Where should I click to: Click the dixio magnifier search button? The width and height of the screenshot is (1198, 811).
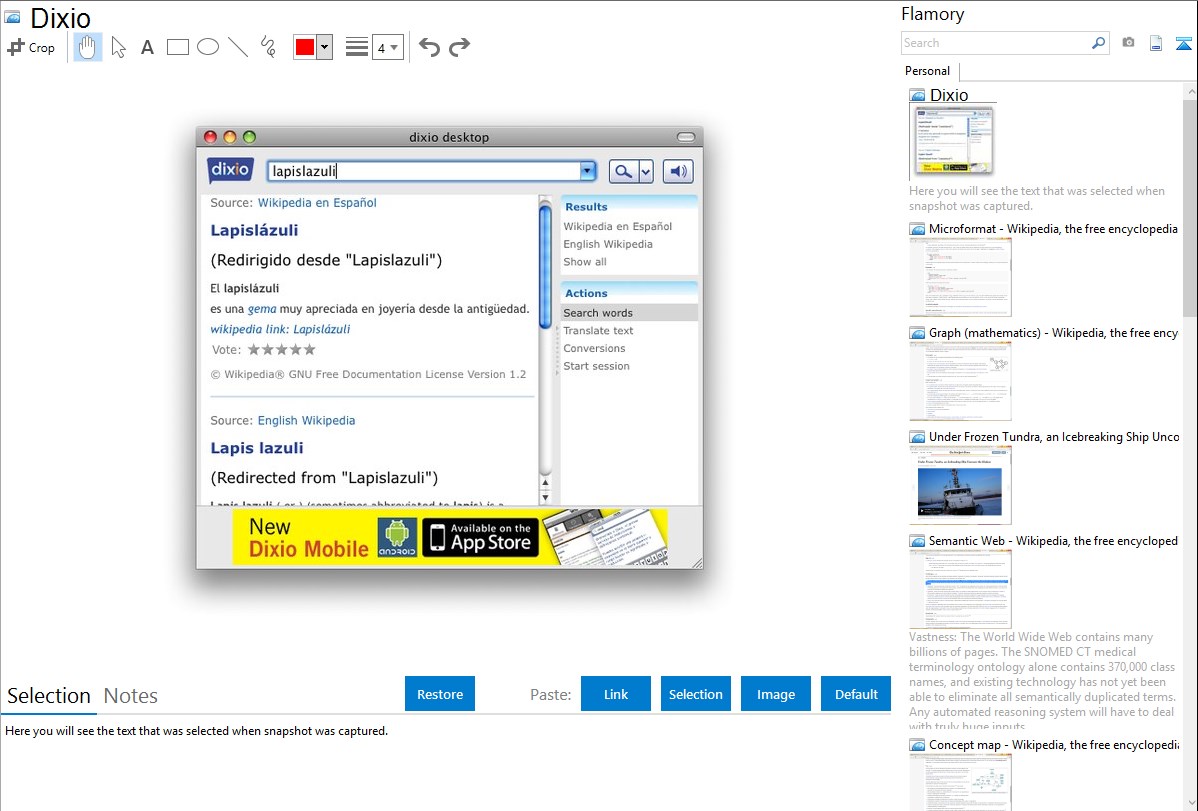tap(623, 171)
